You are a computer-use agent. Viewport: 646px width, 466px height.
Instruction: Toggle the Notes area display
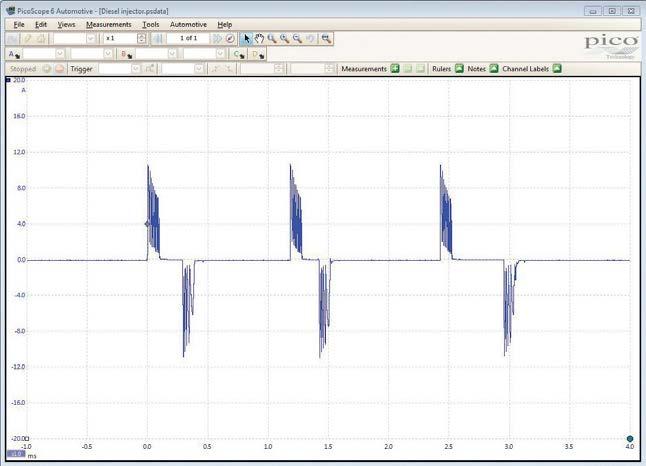pos(494,68)
